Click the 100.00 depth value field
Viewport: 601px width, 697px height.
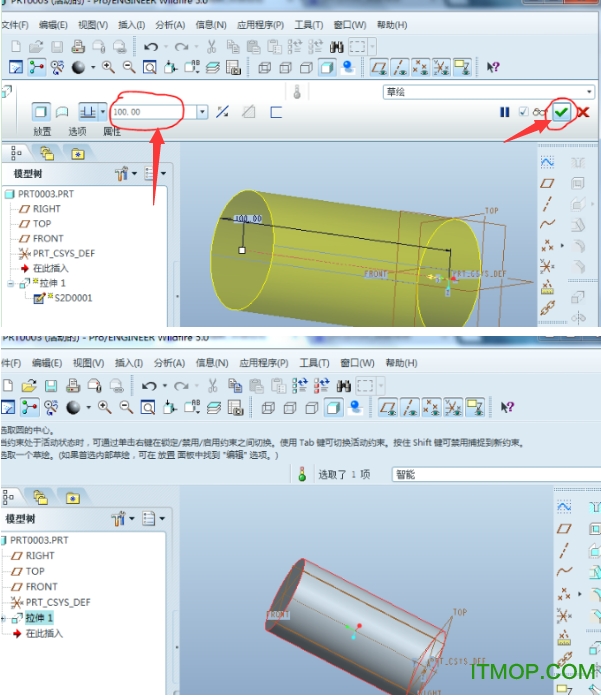pos(155,112)
